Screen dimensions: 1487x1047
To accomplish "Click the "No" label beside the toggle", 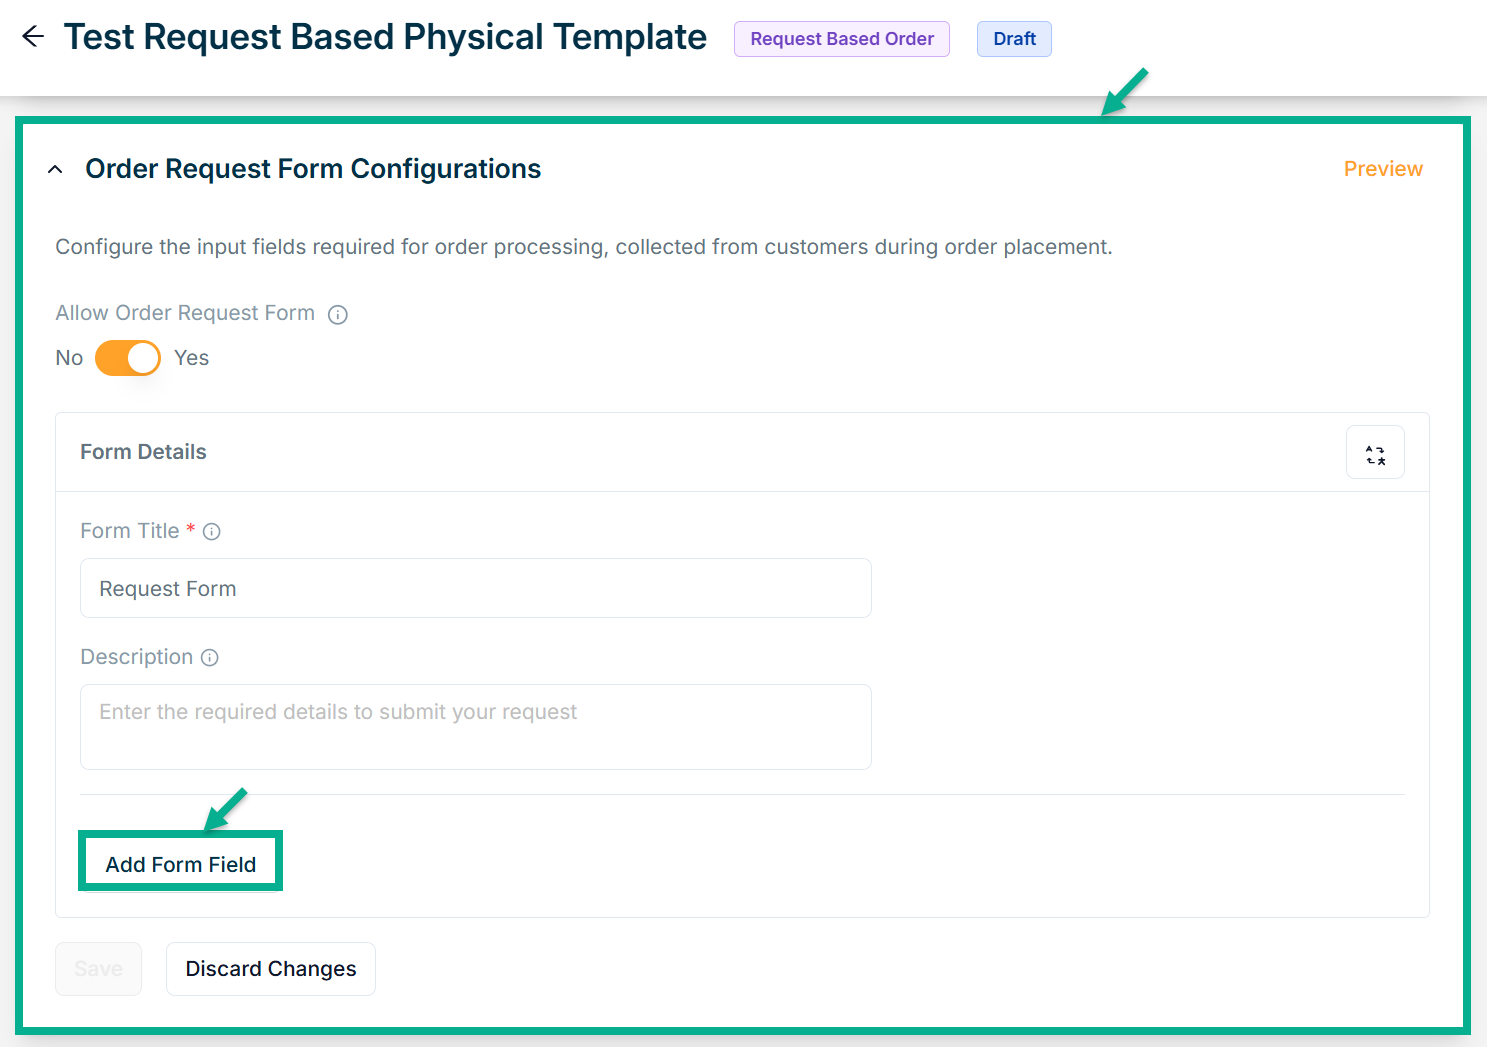I will 69,358.
